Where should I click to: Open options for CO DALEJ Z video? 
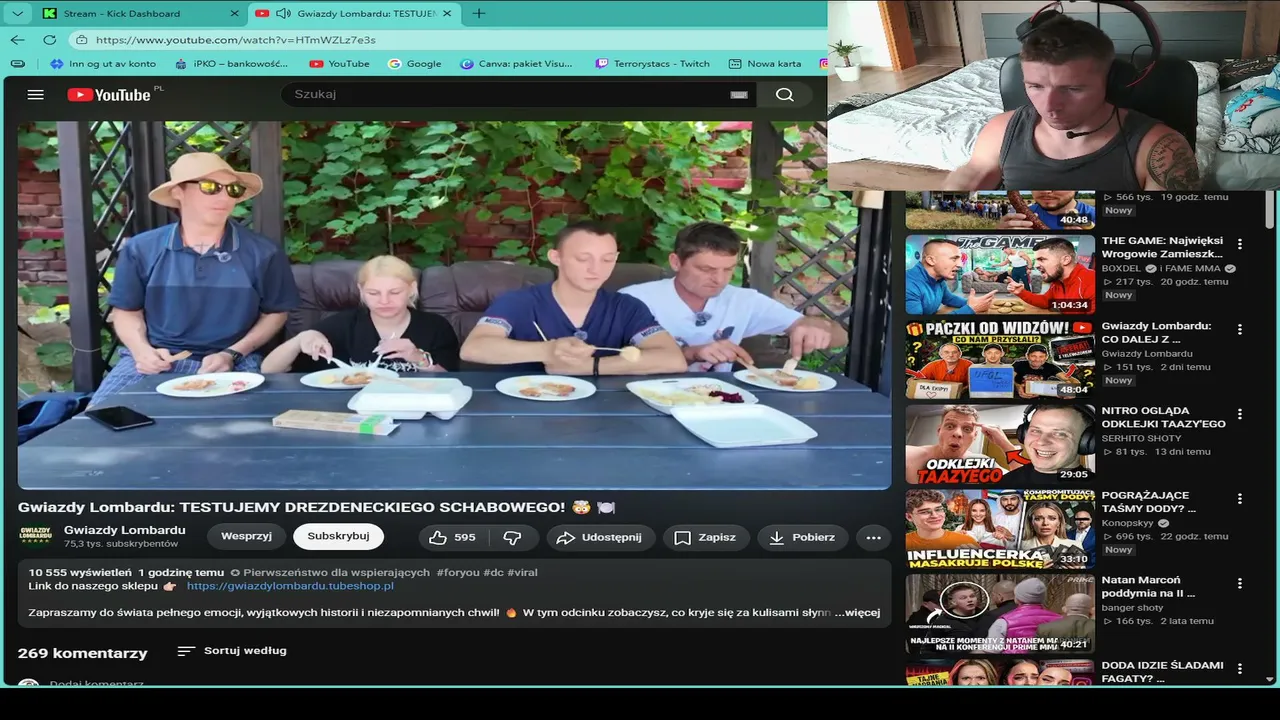[x=1240, y=329]
